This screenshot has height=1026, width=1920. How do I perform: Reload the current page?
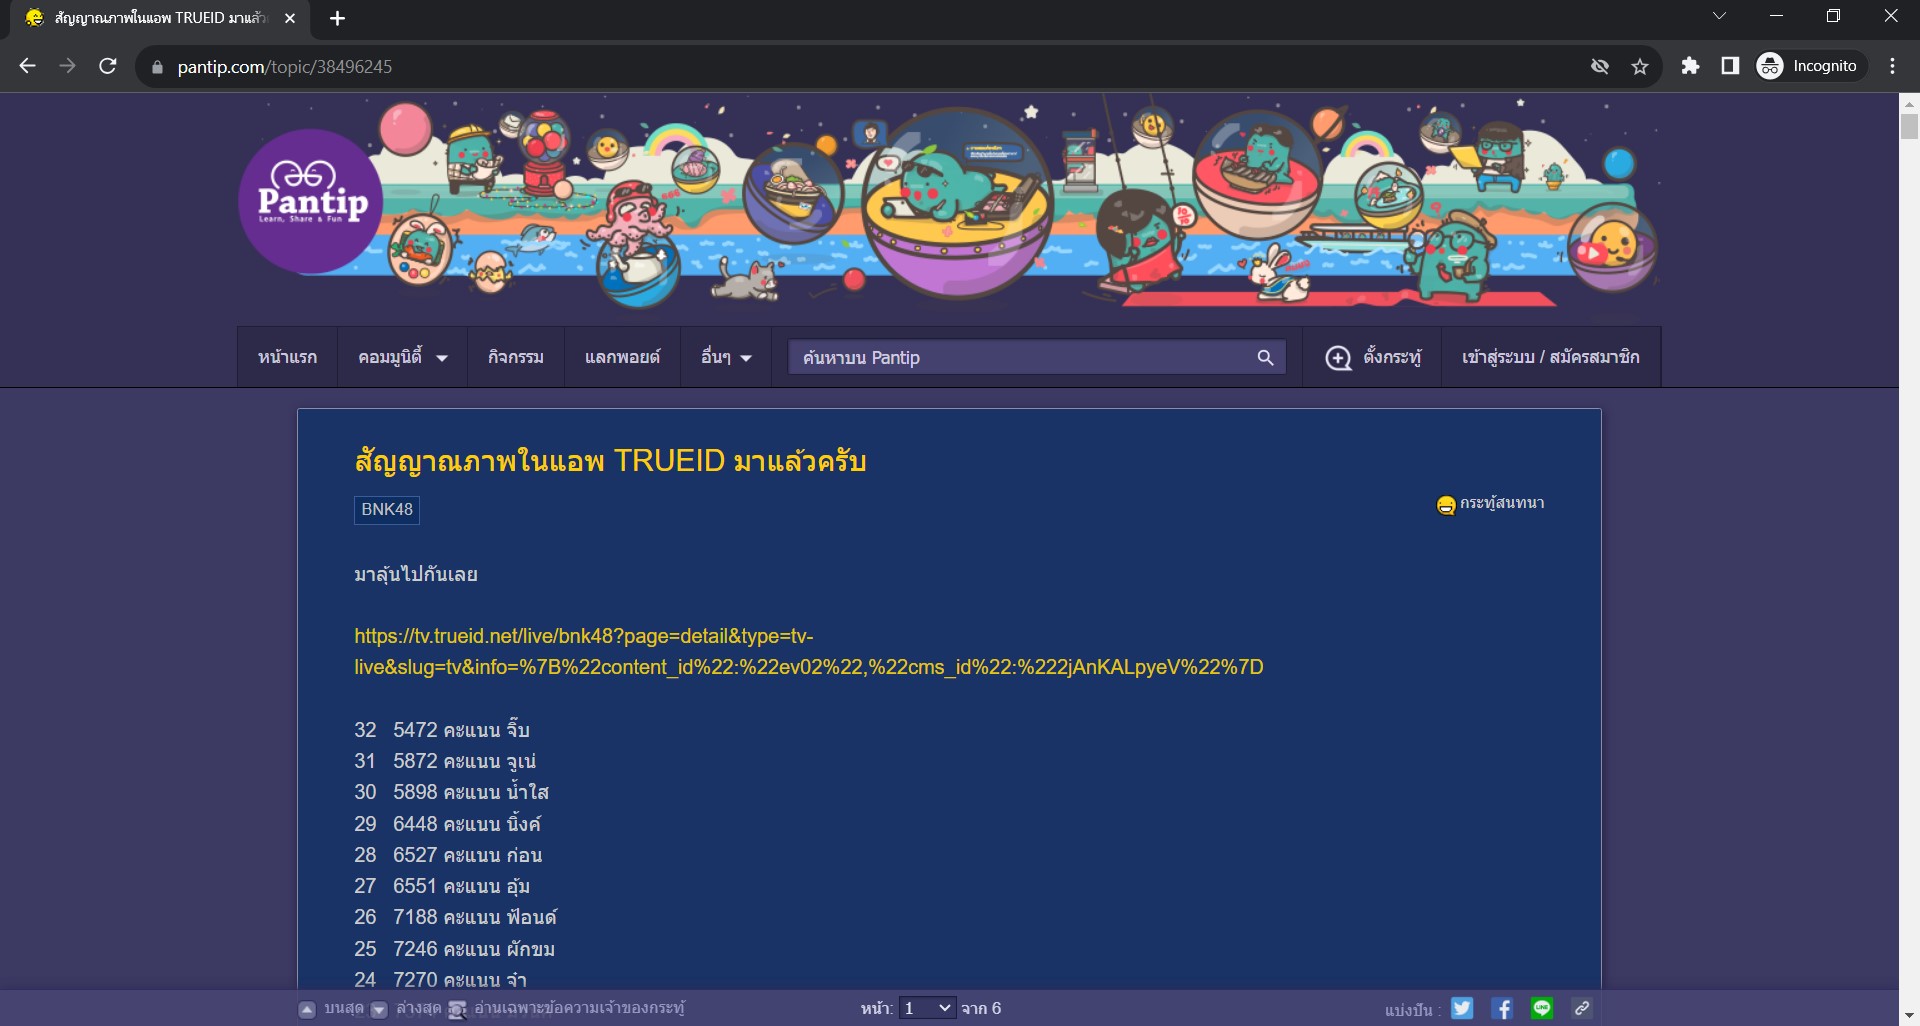(108, 66)
